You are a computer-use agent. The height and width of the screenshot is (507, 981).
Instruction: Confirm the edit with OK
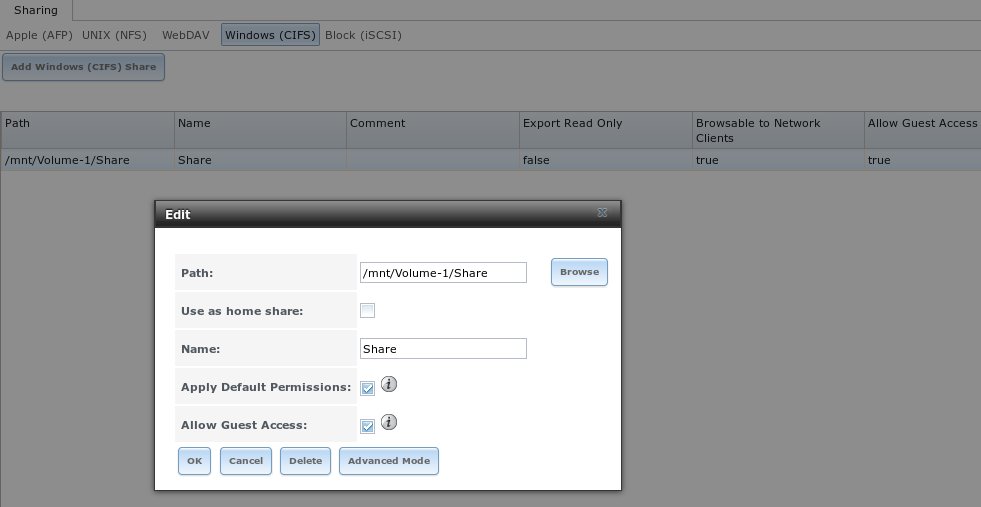[x=194, y=461]
